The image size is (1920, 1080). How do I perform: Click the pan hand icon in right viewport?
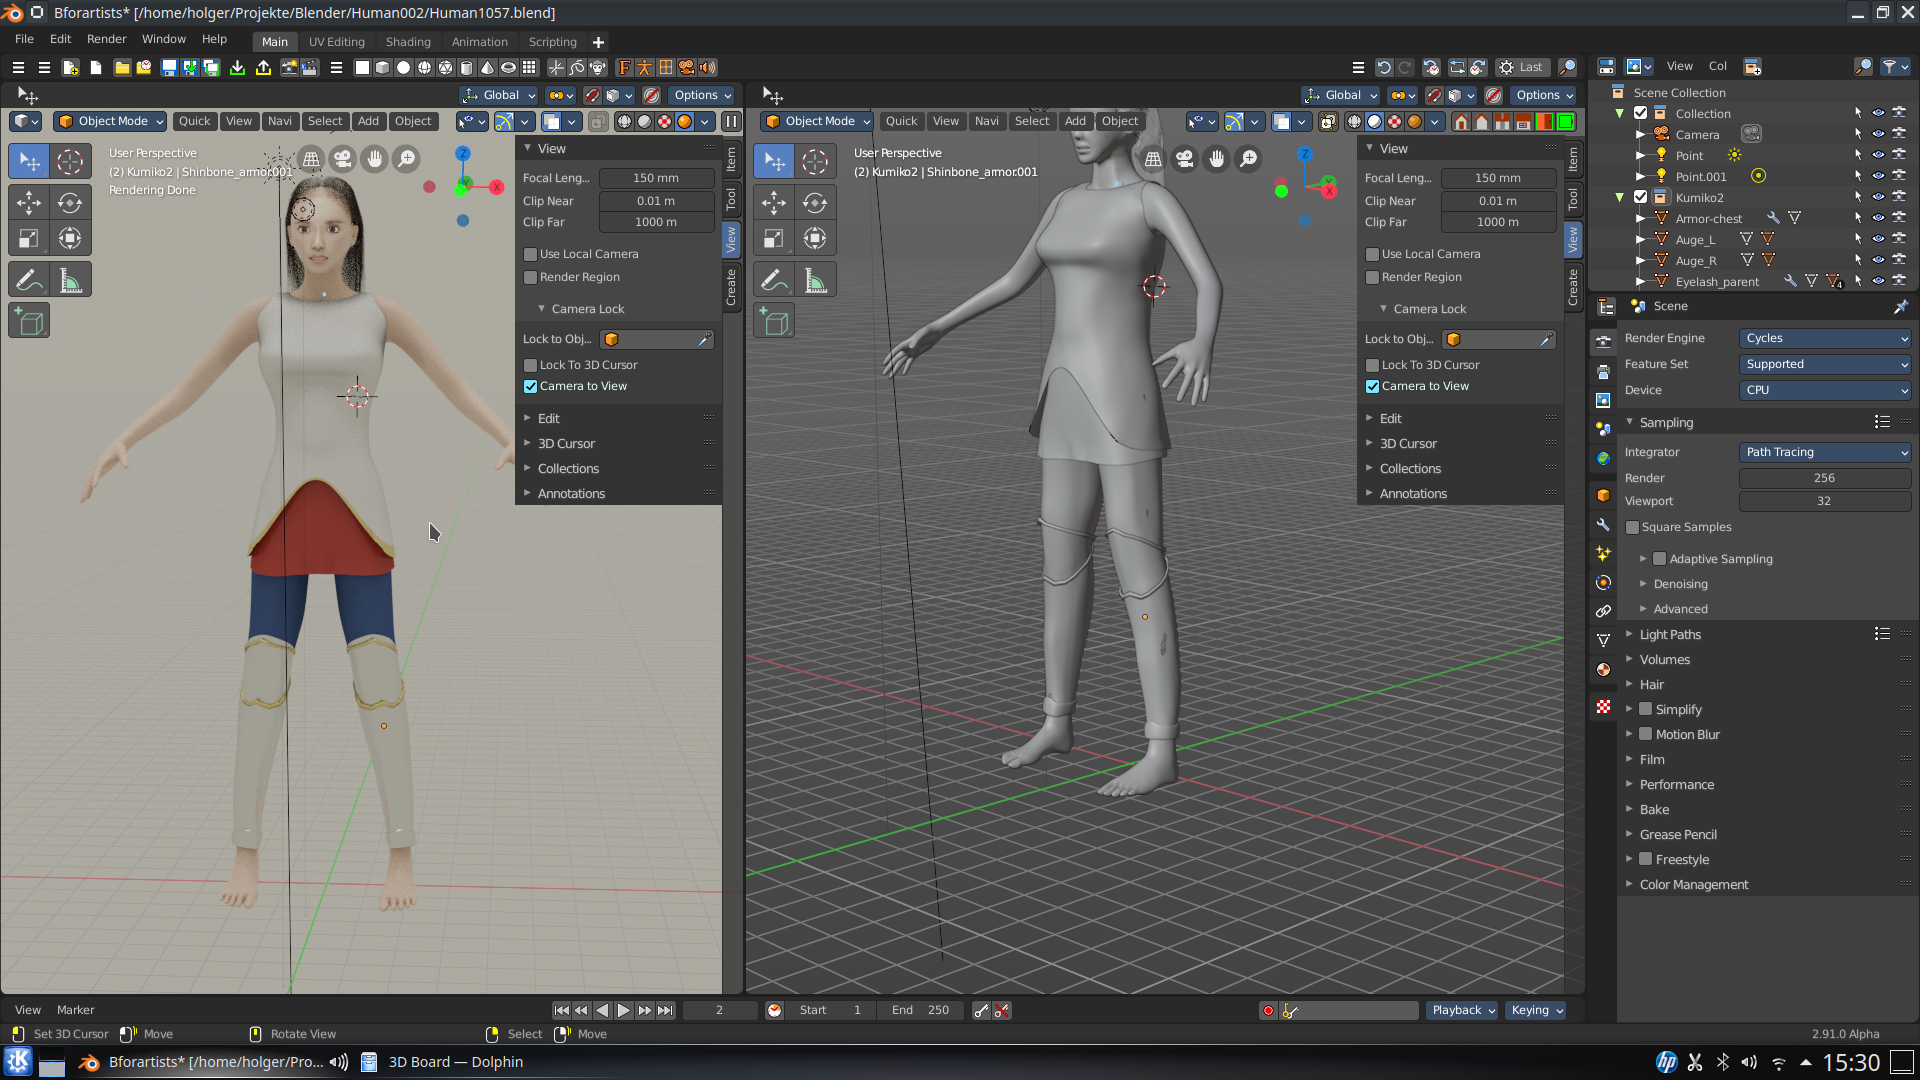coord(1216,159)
